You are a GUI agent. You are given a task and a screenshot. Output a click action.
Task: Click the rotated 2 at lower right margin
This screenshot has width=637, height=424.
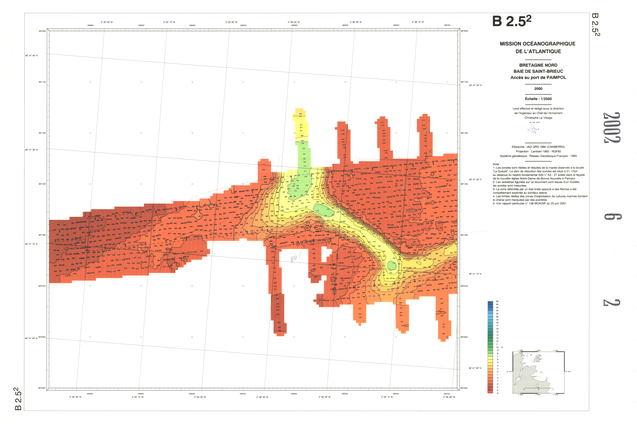coord(609,302)
